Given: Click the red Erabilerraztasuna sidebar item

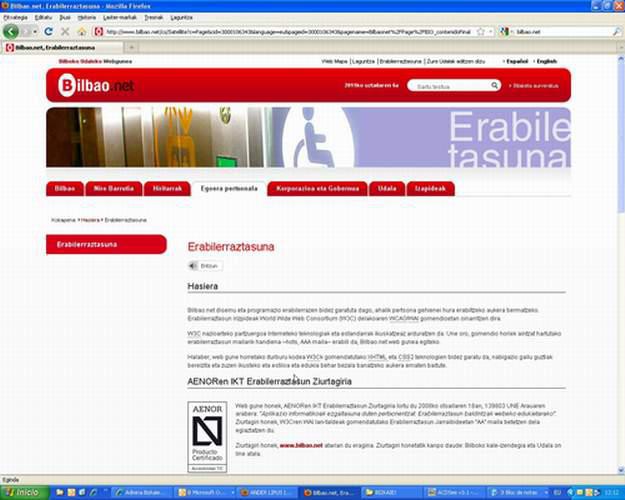Looking at the screenshot, I should tap(106, 244).
